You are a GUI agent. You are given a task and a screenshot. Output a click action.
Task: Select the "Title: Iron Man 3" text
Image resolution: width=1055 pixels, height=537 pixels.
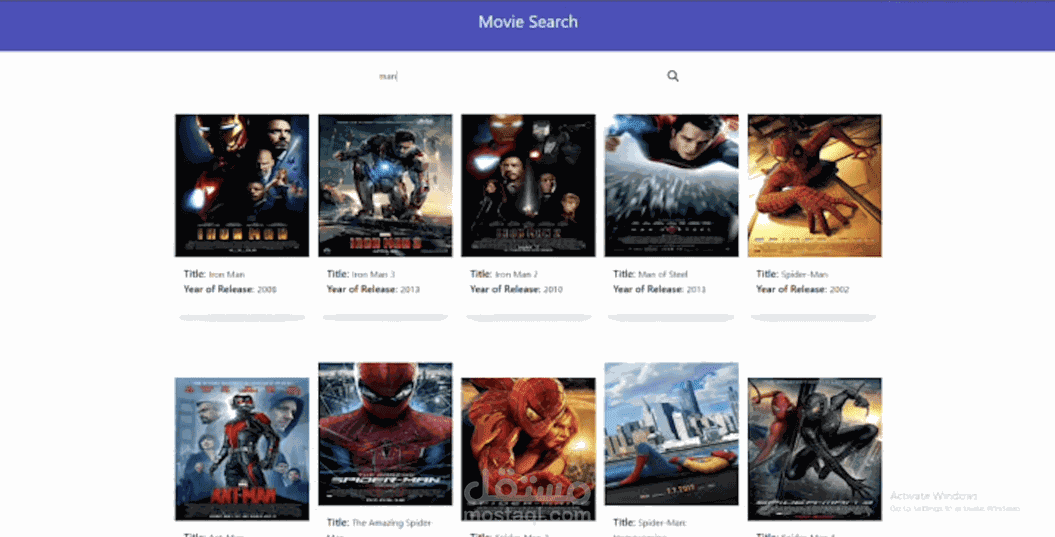click(361, 274)
